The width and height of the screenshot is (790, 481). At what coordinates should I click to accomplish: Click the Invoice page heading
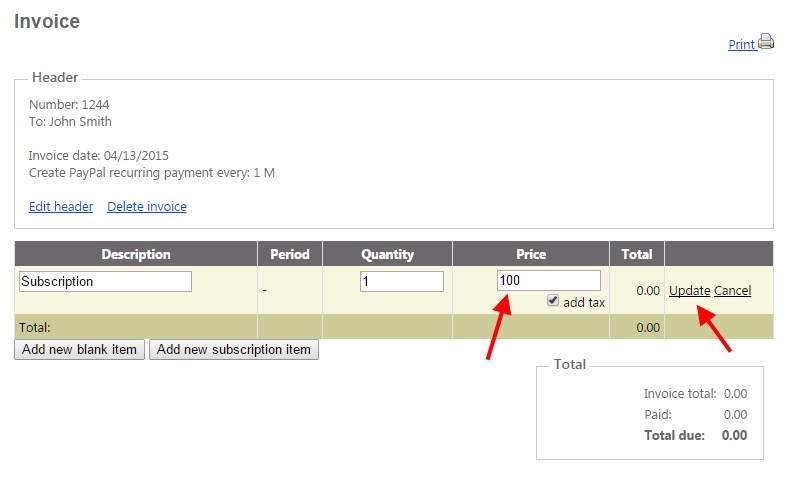point(47,21)
